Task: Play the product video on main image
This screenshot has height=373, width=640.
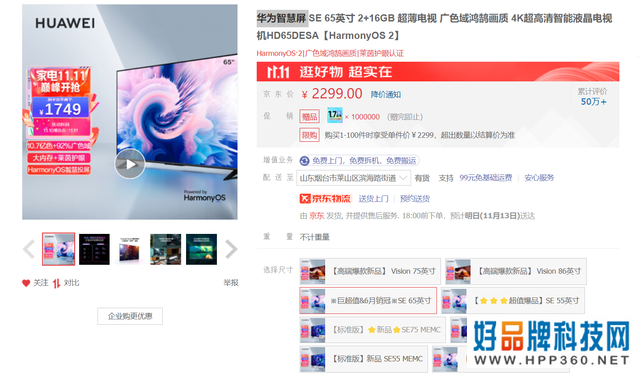Action: point(129,164)
